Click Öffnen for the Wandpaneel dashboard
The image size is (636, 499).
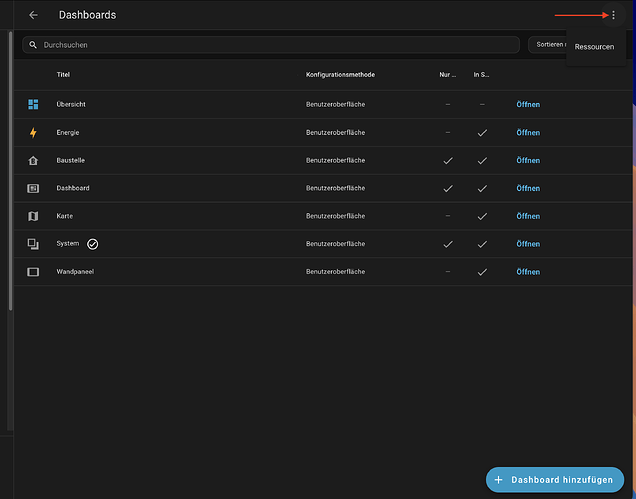528,272
